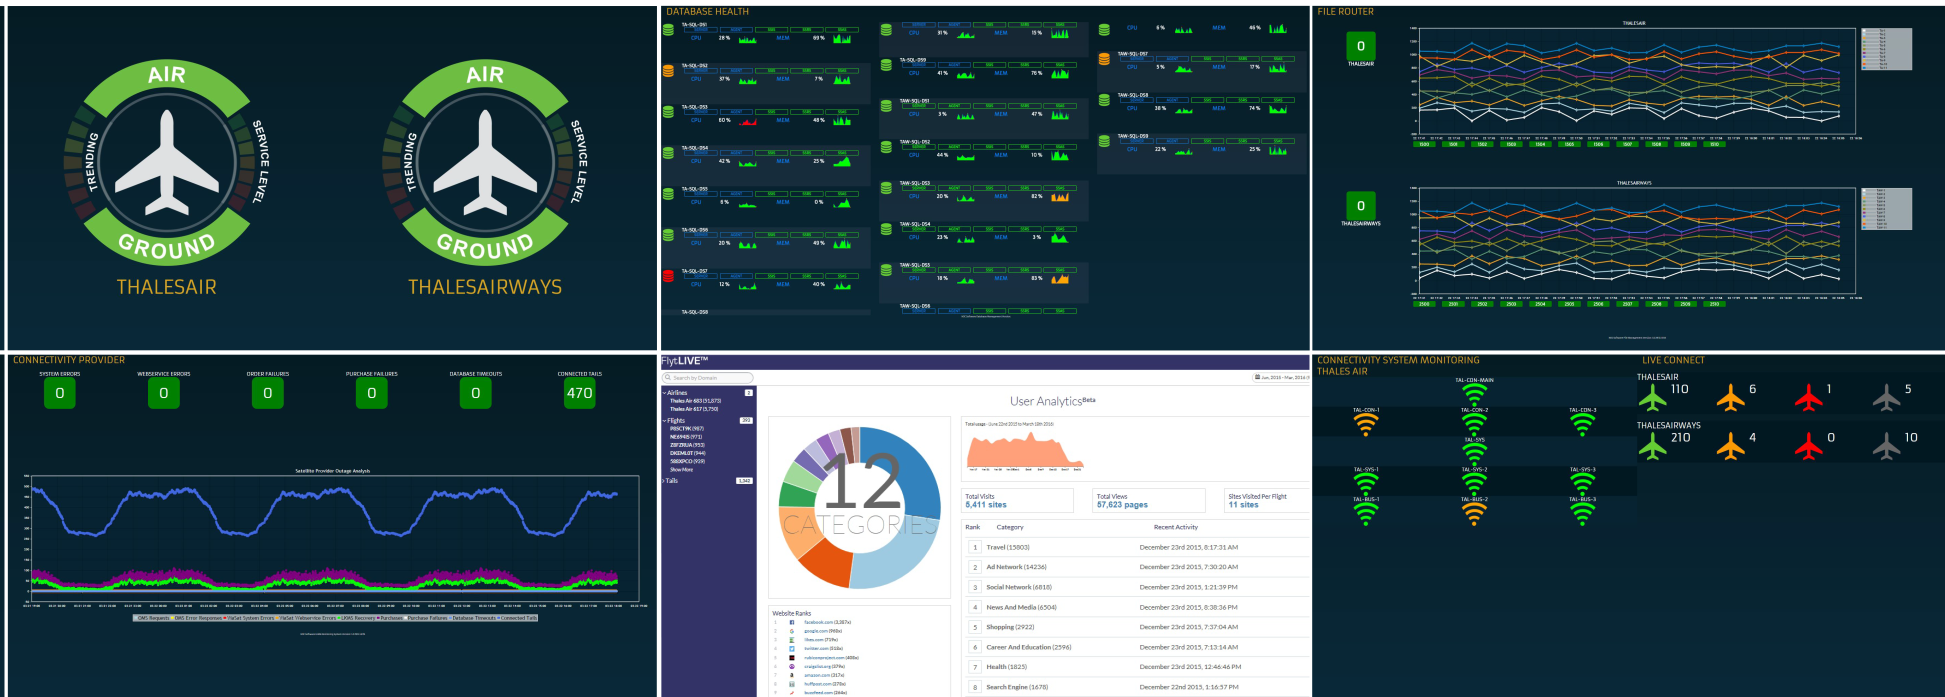Select the gray plane icon for THALESAIRWAYS
The width and height of the screenshot is (1945, 697).
tap(1887, 446)
